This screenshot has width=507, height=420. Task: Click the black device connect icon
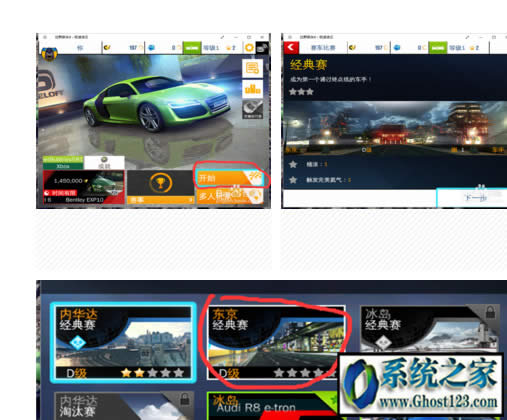262,48
